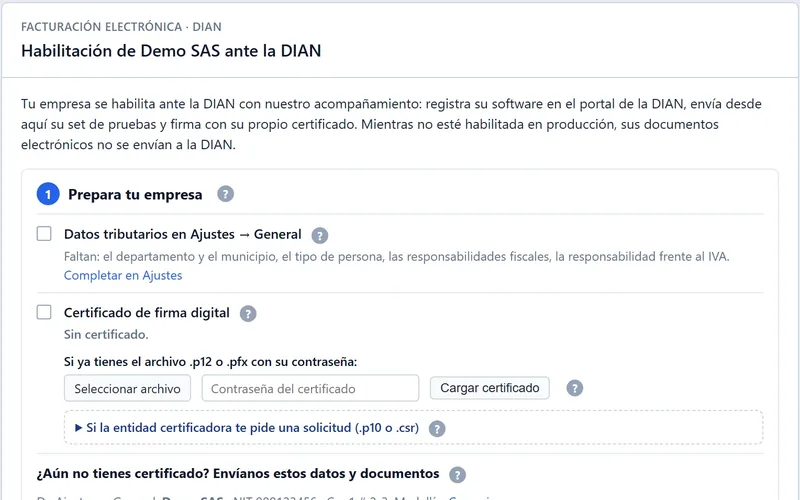Open help icon beside Prepara tu empresa
This screenshot has width=800, height=500.
[226, 194]
